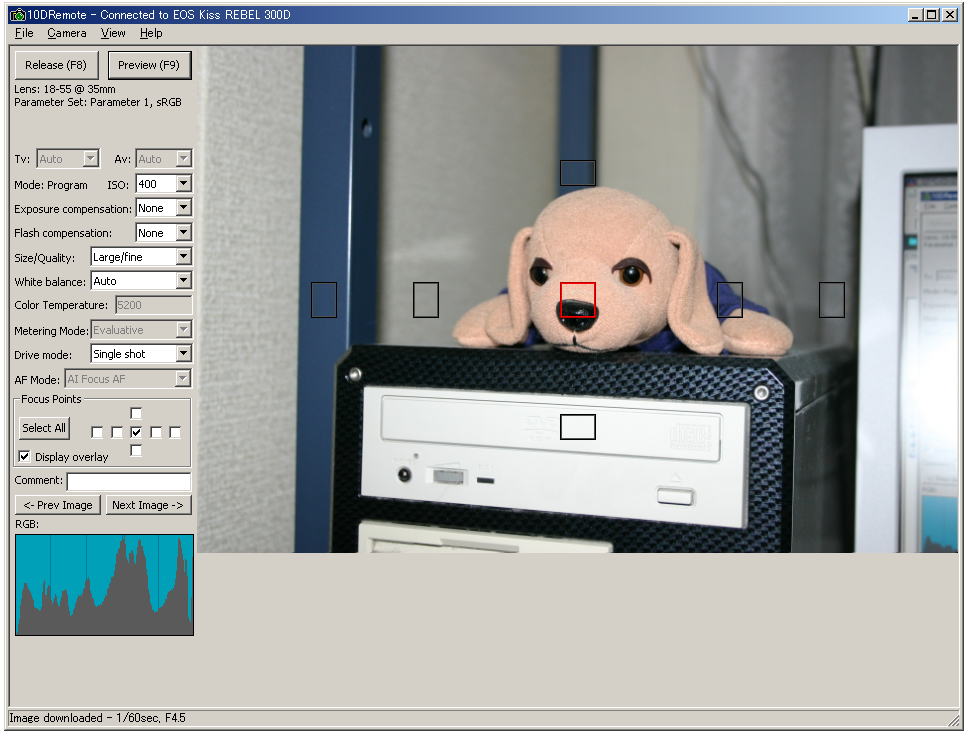The height and width of the screenshot is (737, 970).
Task: Click the red center focus point overlay
Action: (578, 300)
